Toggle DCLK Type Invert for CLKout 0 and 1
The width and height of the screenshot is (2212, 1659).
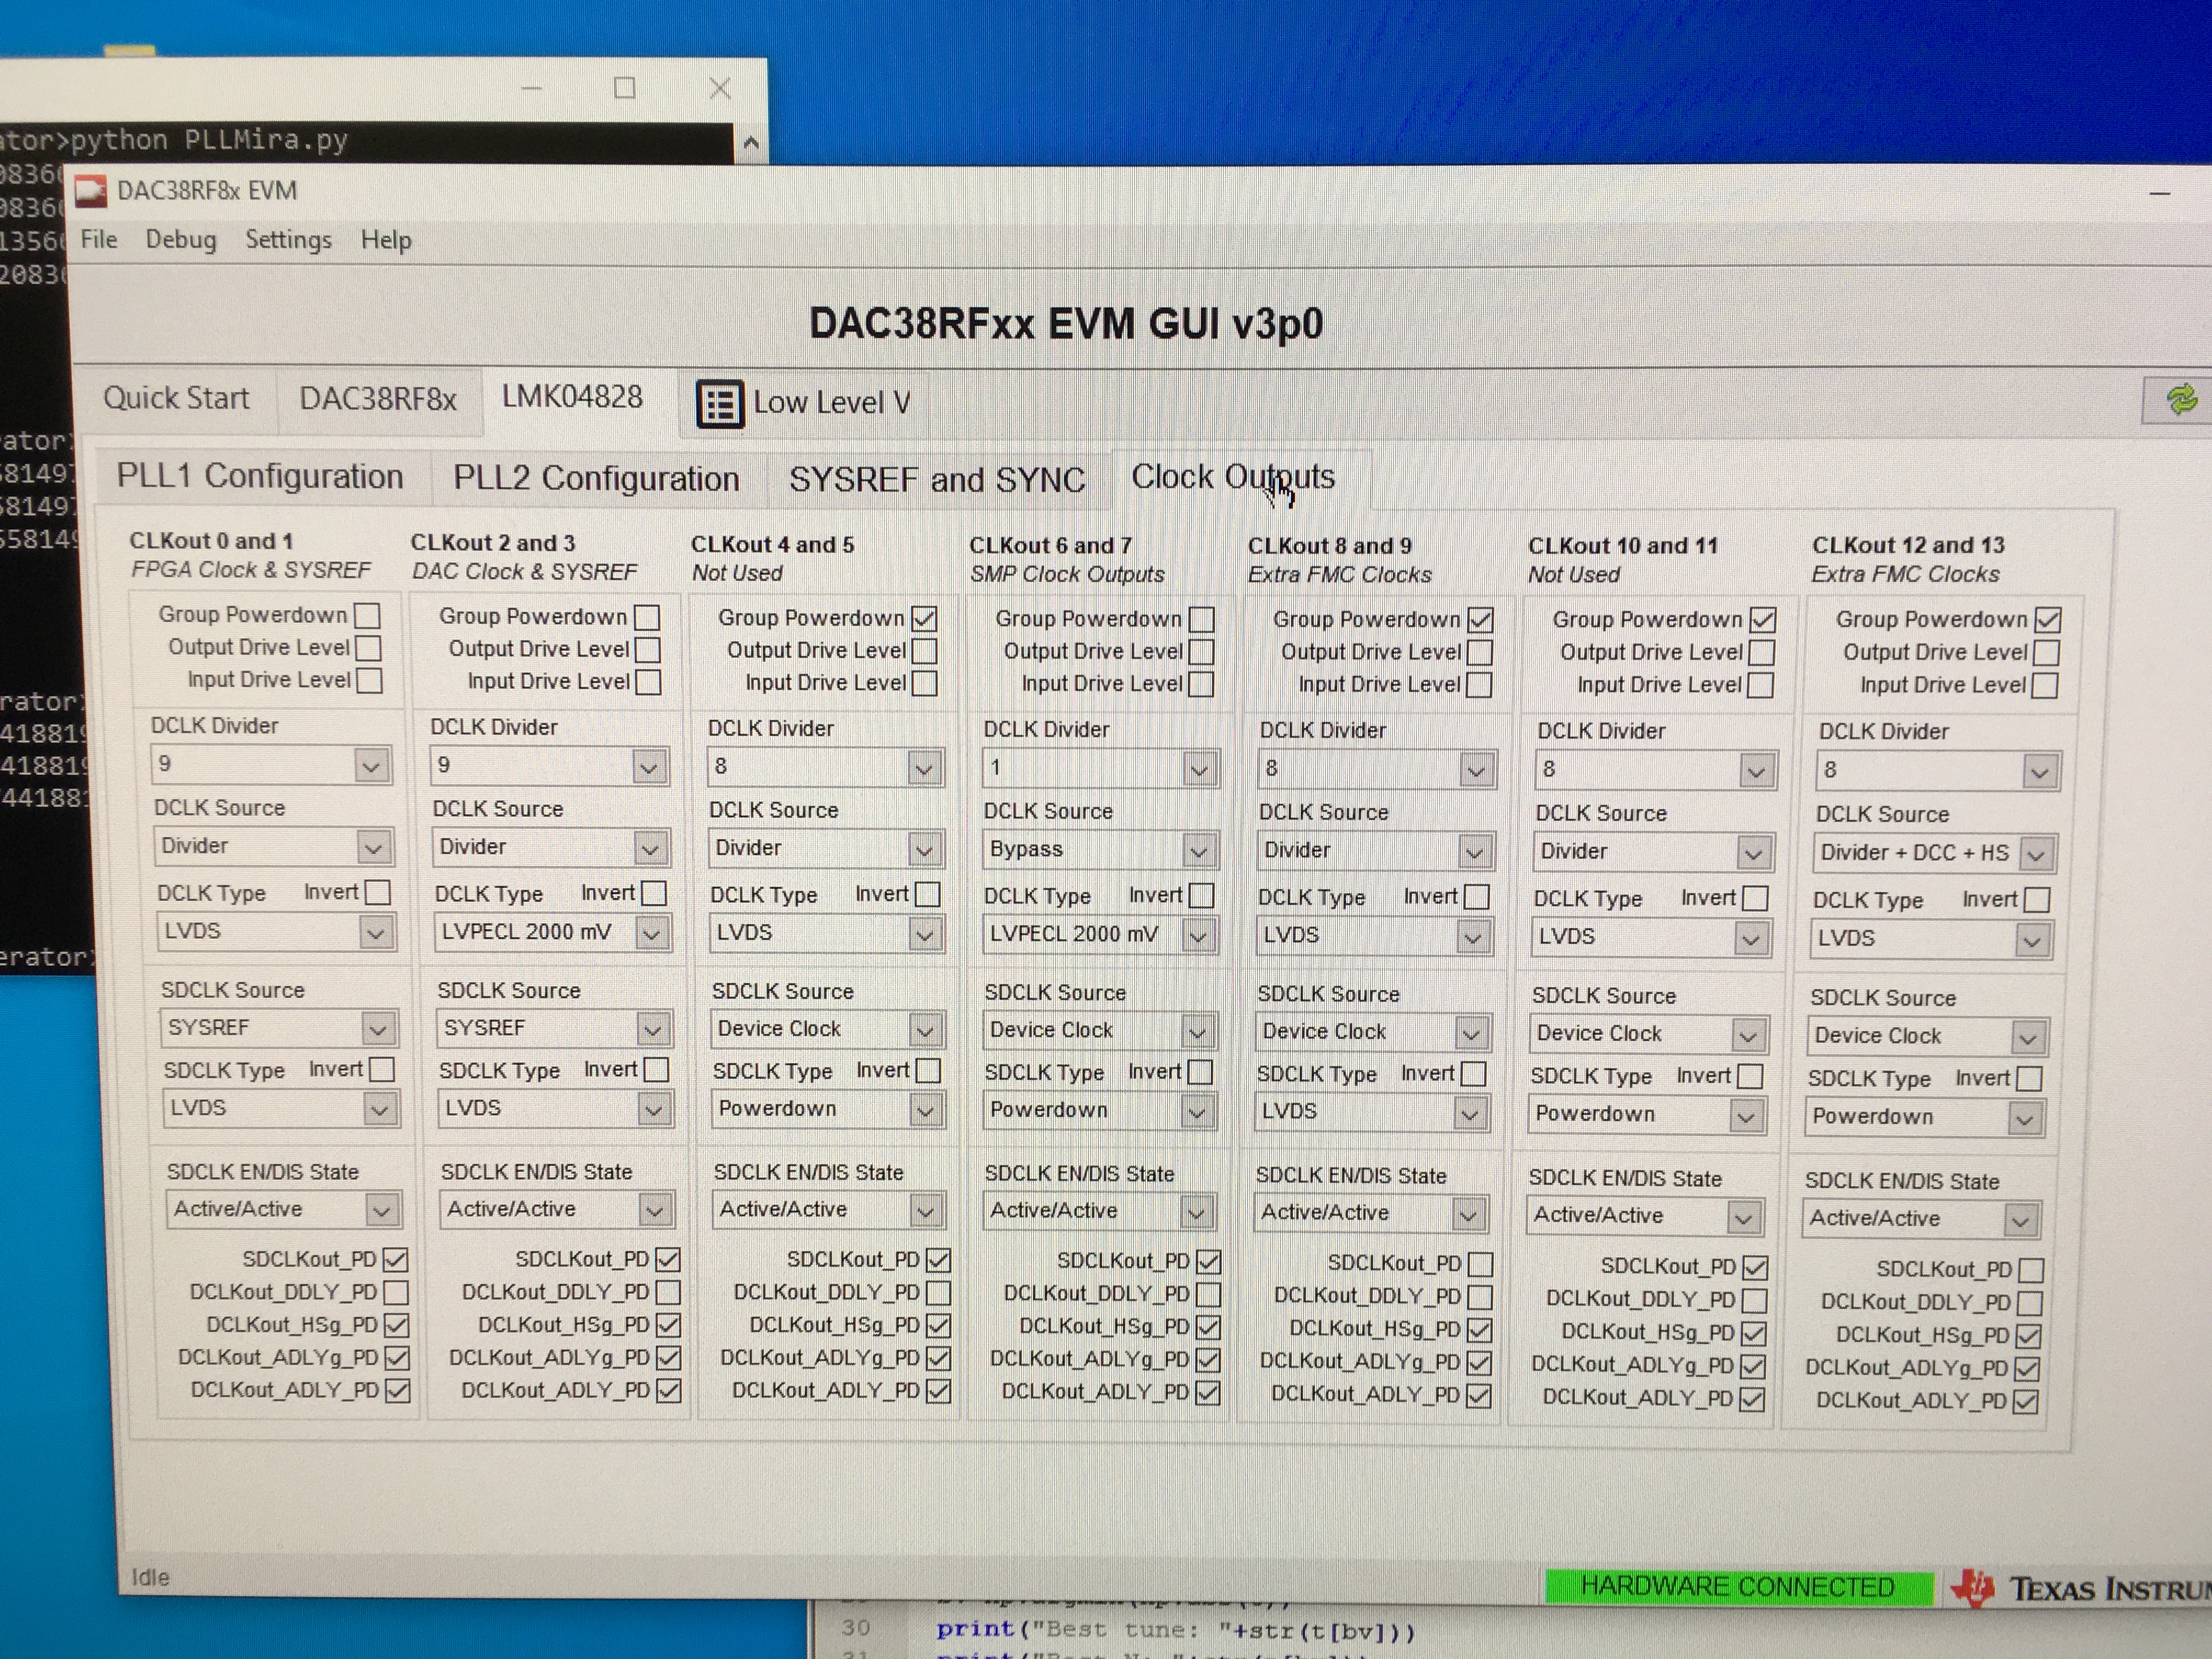click(378, 892)
